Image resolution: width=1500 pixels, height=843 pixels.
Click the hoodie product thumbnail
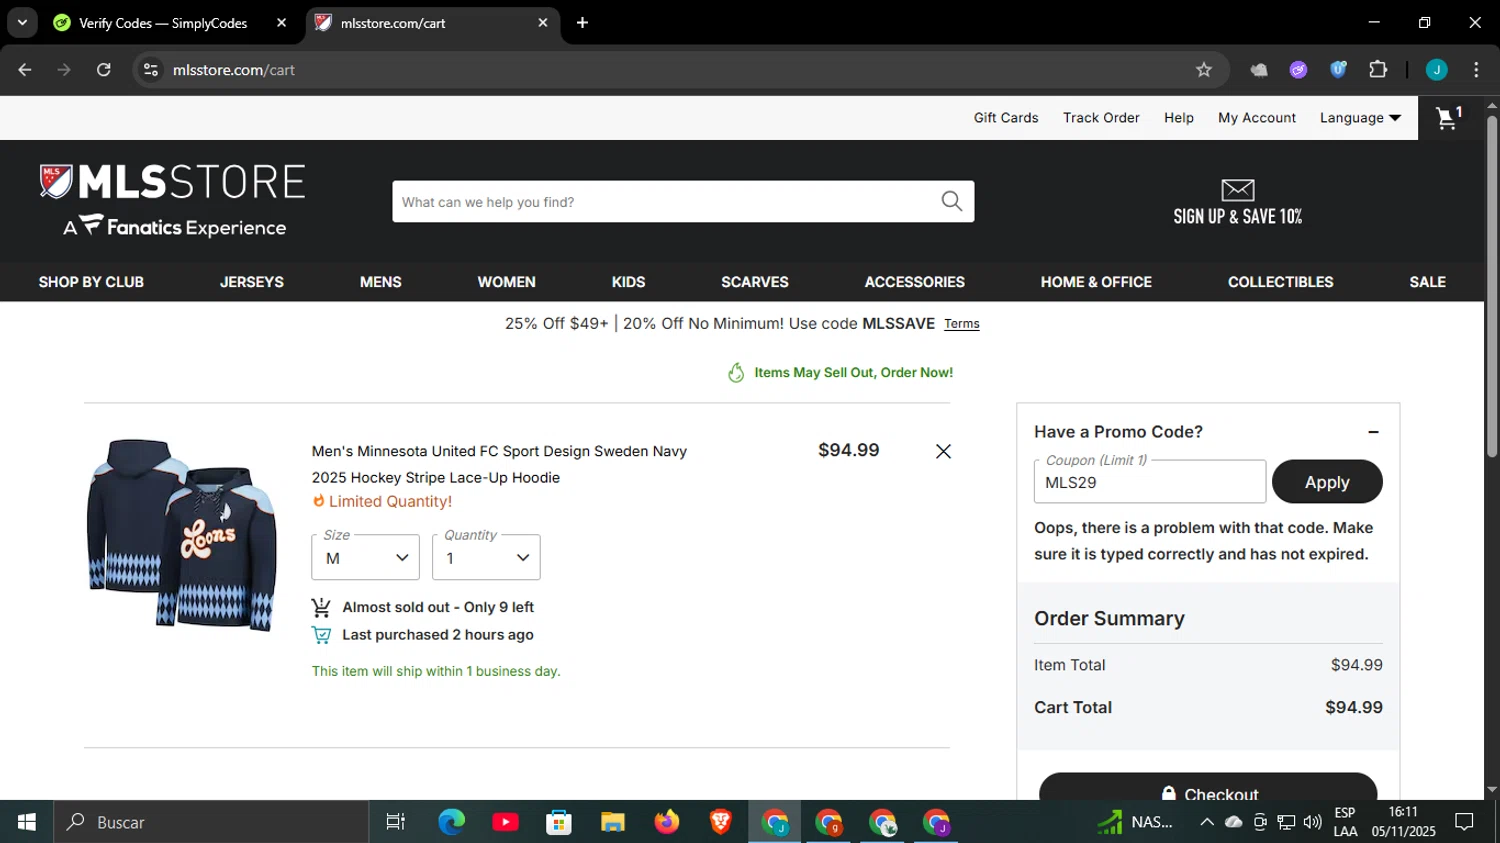click(x=182, y=535)
